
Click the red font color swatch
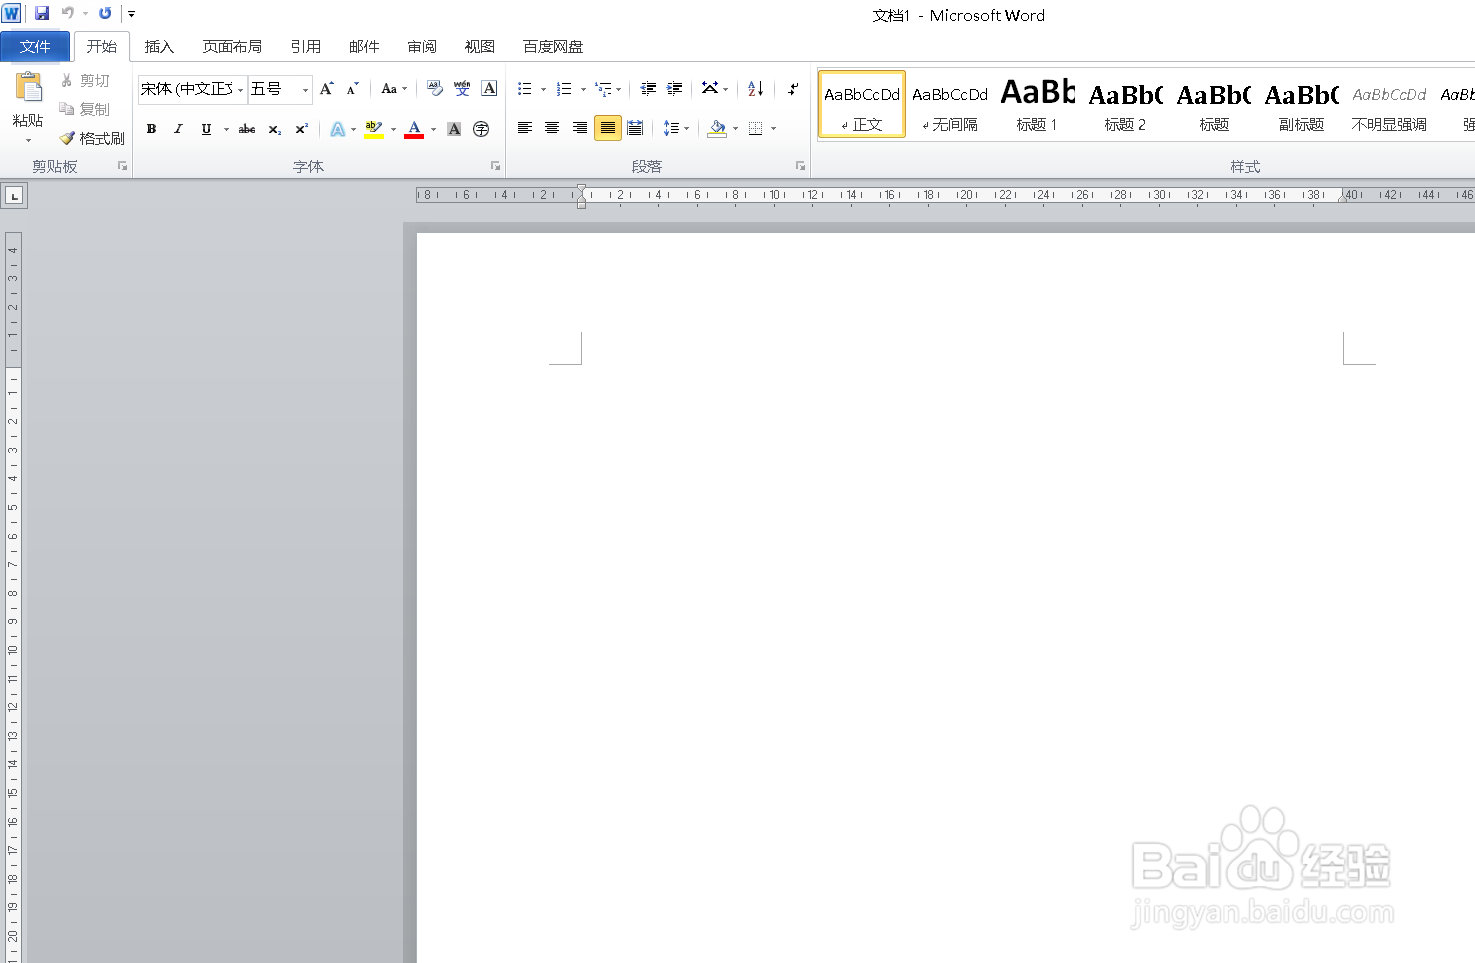414,133
